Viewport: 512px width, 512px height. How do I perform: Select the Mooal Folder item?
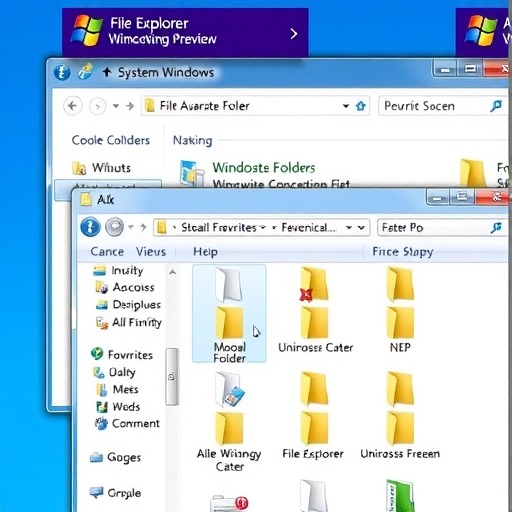tap(229, 313)
